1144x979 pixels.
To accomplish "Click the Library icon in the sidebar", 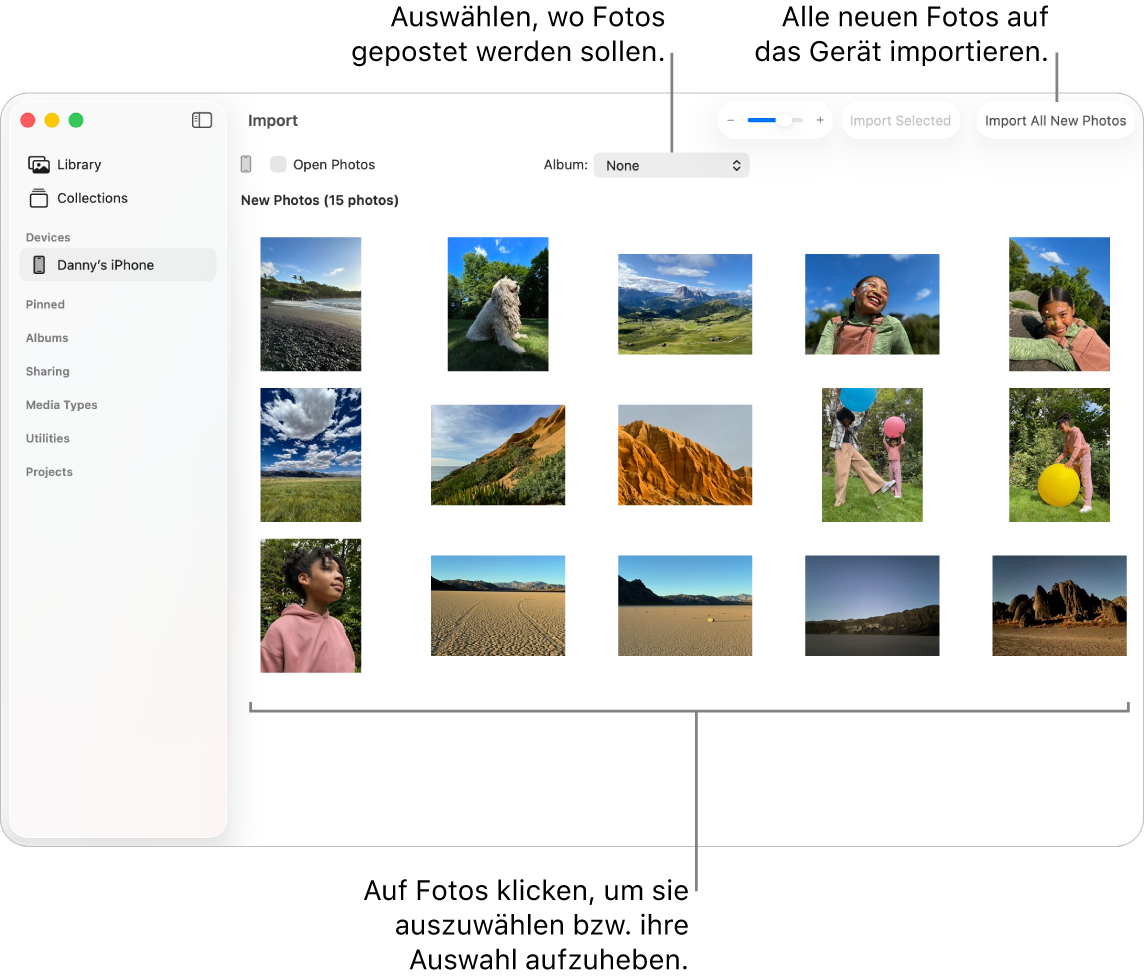I will (x=40, y=164).
